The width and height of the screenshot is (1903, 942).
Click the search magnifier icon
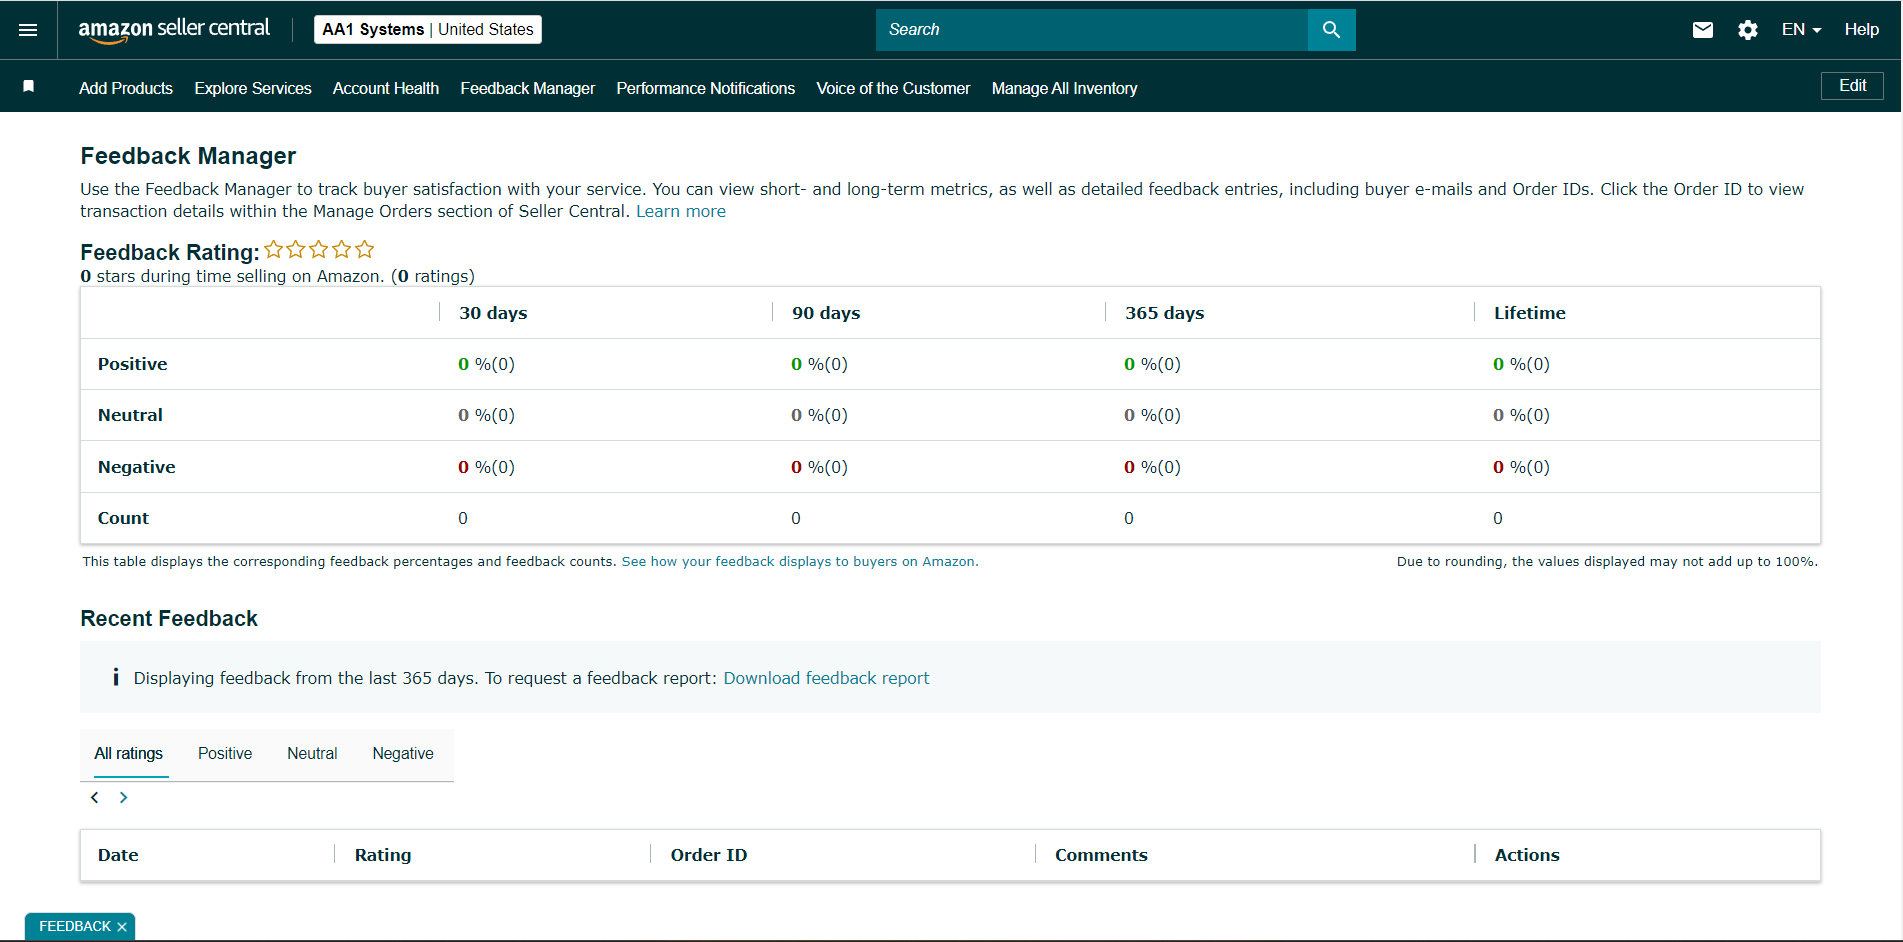click(x=1331, y=30)
